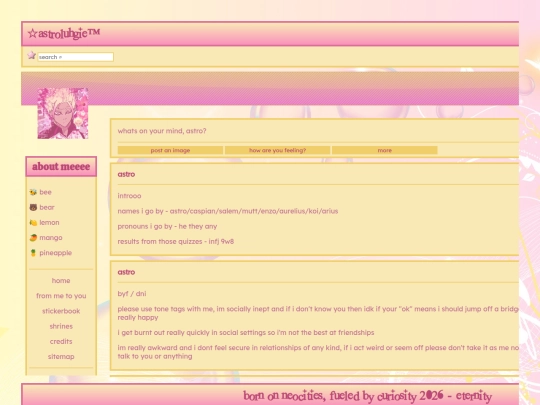The height and width of the screenshot is (405, 540).
Task: Open the sitemap link
Action: [61, 356]
